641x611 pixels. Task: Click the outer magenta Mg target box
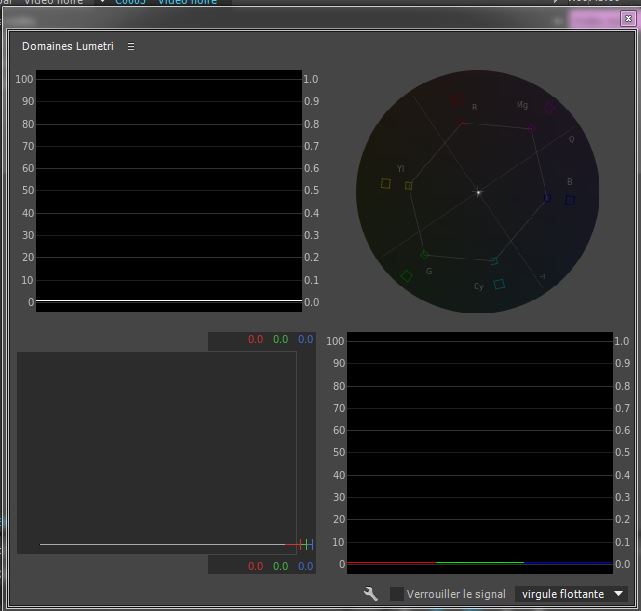point(550,106)
